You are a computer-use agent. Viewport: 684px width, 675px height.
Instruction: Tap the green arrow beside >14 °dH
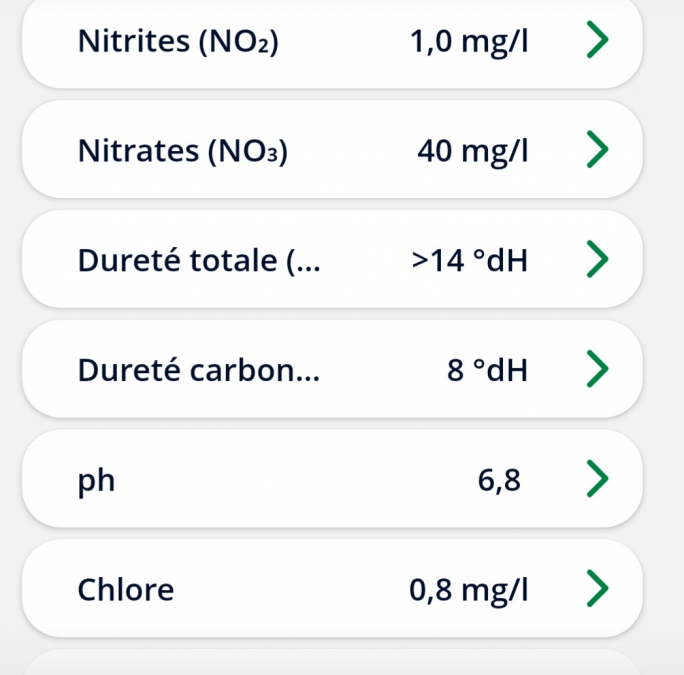tap(597, 259)
